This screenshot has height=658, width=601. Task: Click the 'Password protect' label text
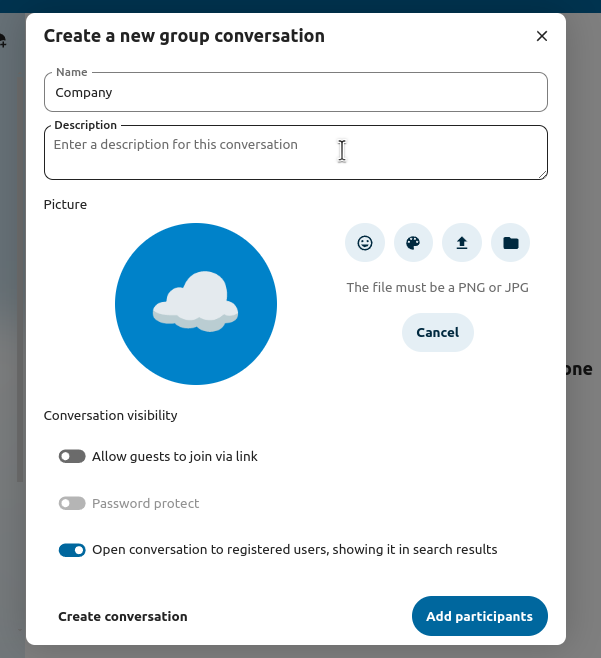[x=146, y=504]
